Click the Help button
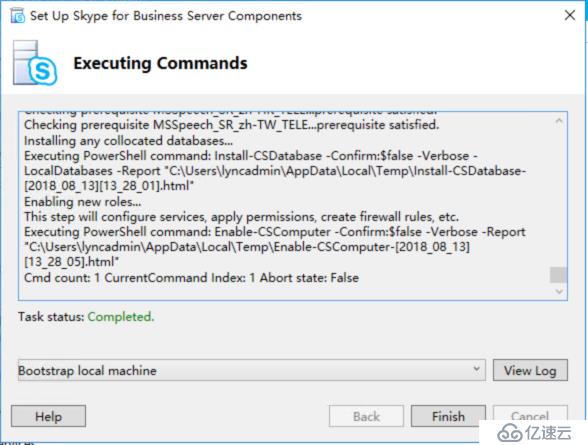 tap(48, 416)
